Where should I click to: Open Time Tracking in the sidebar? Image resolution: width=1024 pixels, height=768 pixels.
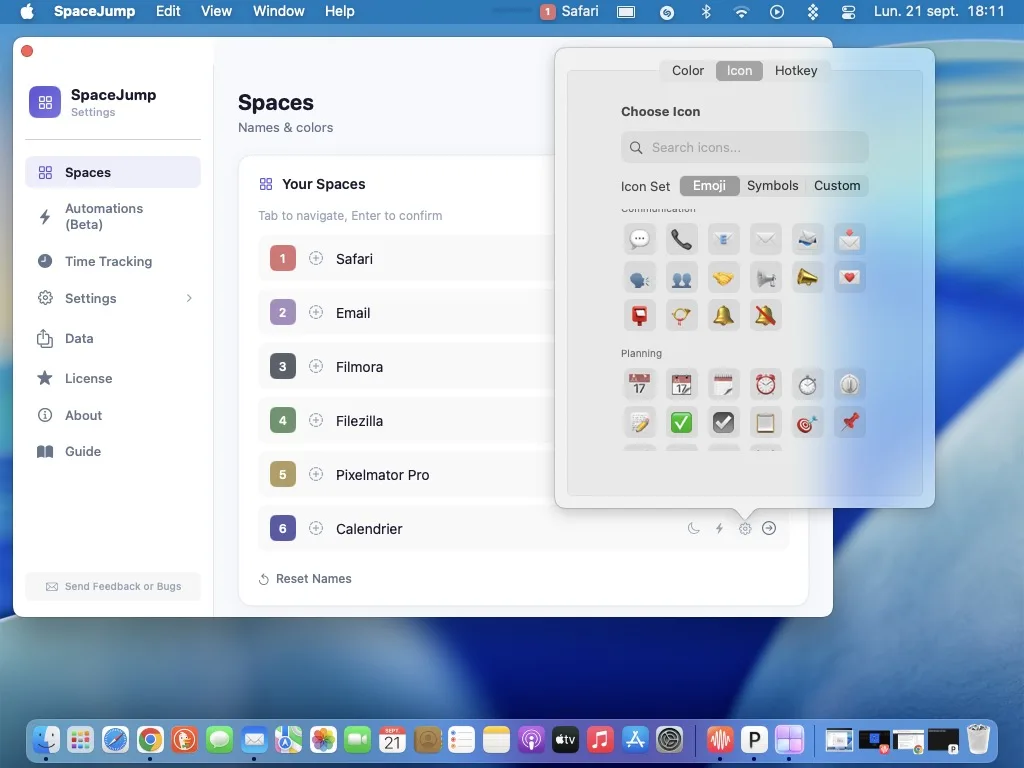coord(113,261)
